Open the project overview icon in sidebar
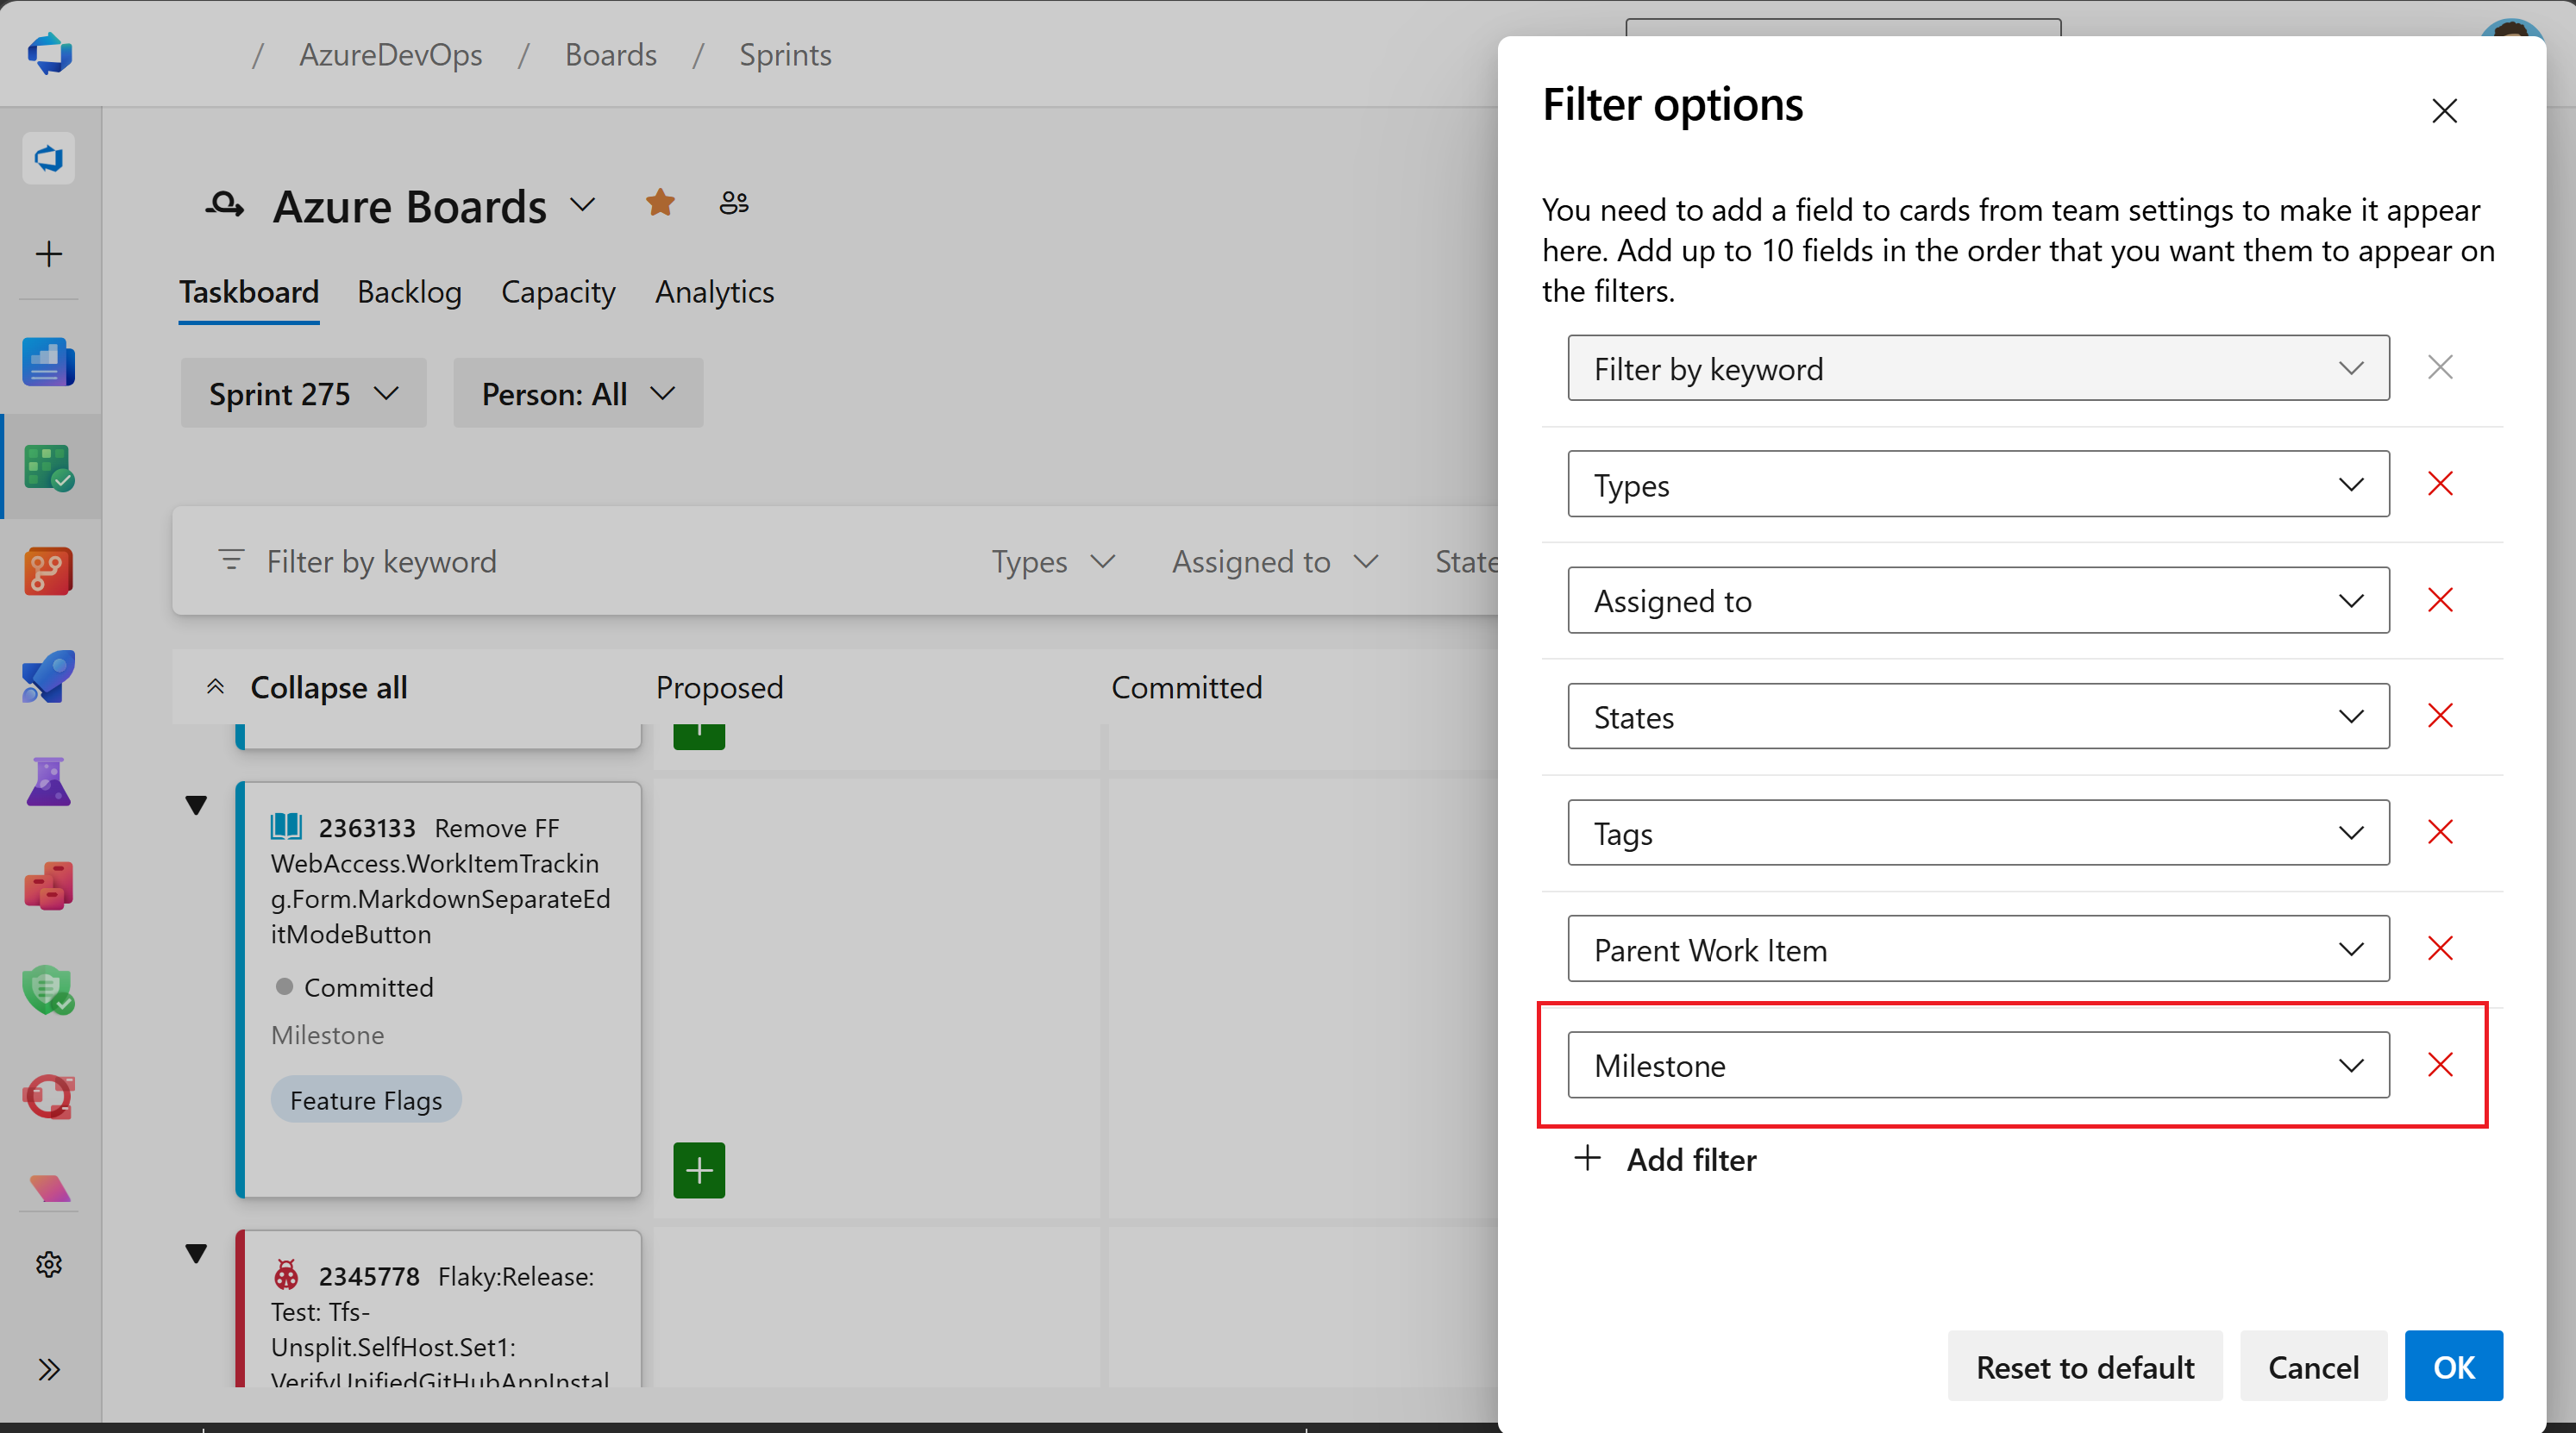This screenshot has width=2576, height=1433. point(49,158)
